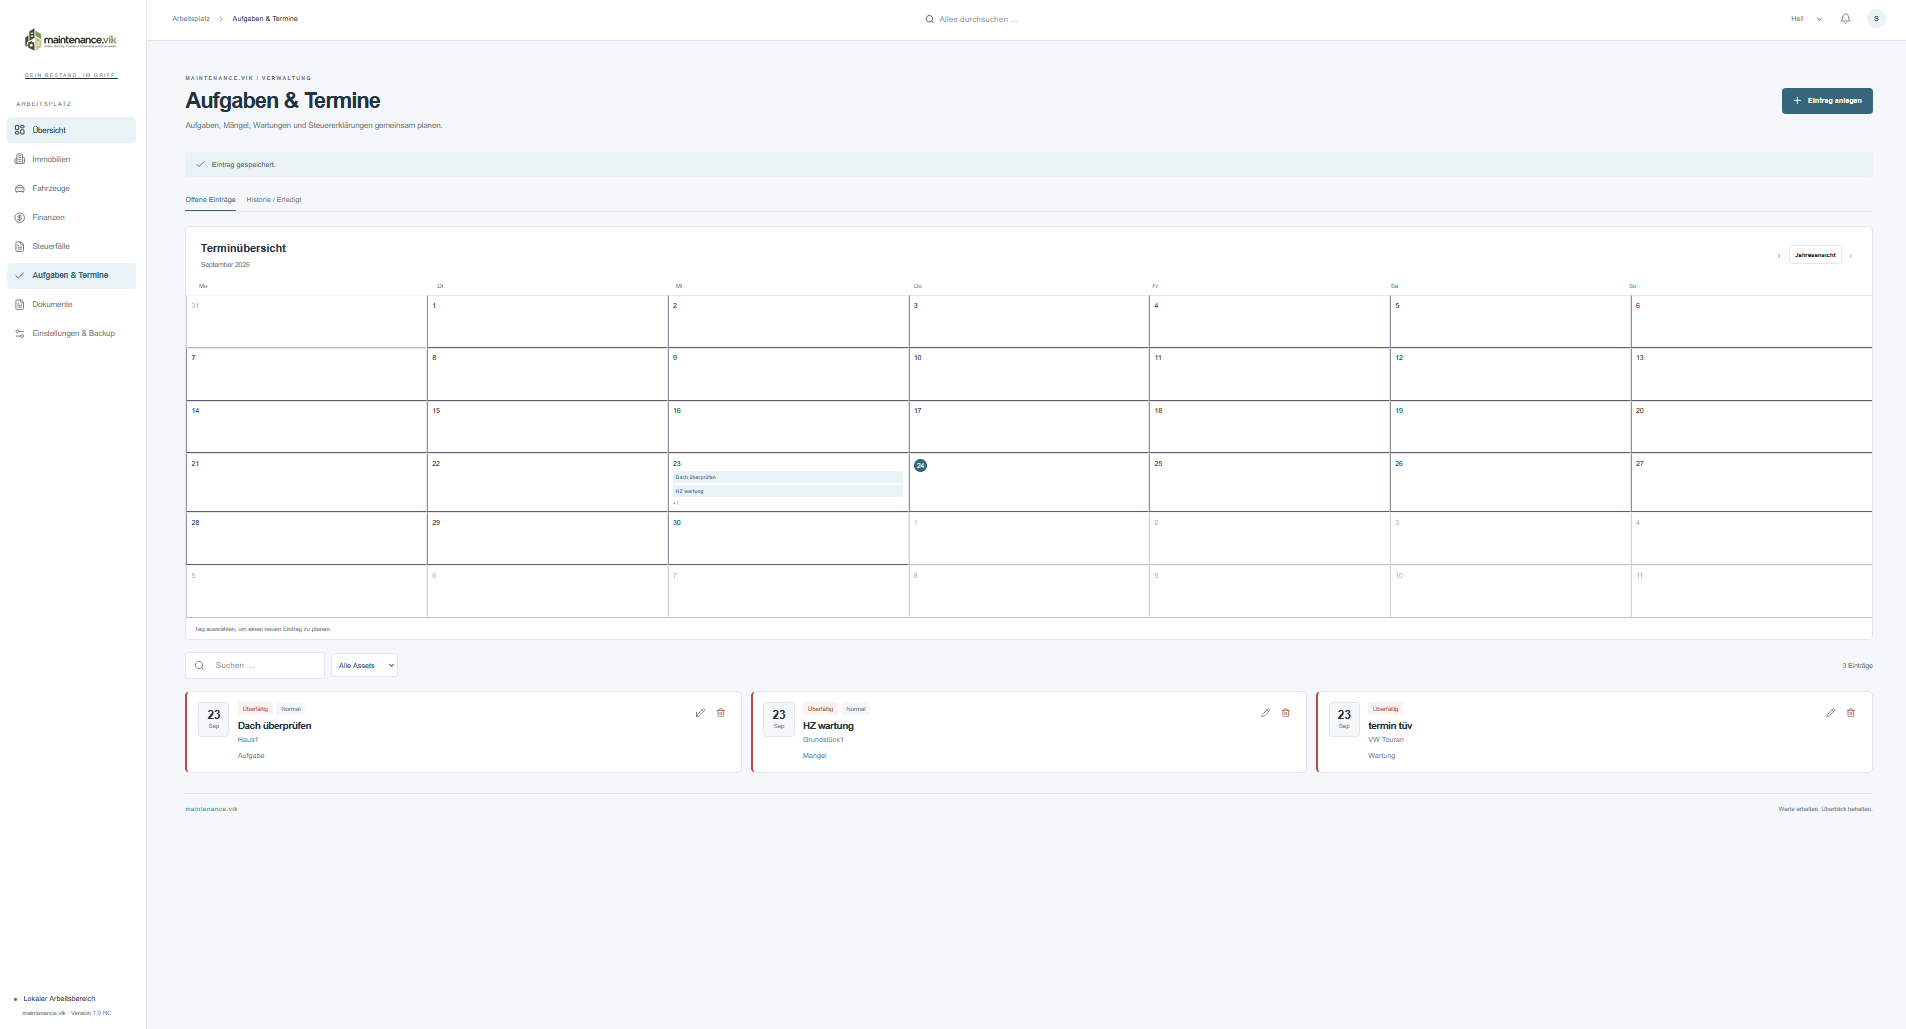Image resolution: width=1906 pixels, height=1029 pixels.
Task: Click the 'Eintrag anlegen' button
Action: [x=1827, y=101]
